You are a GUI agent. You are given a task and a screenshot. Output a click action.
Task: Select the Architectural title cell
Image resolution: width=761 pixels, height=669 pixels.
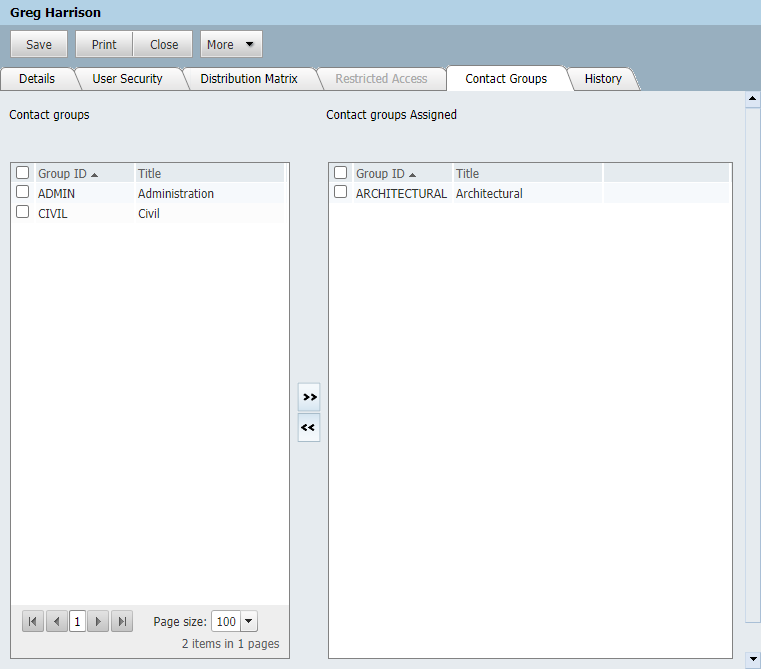tap(489, 193)
